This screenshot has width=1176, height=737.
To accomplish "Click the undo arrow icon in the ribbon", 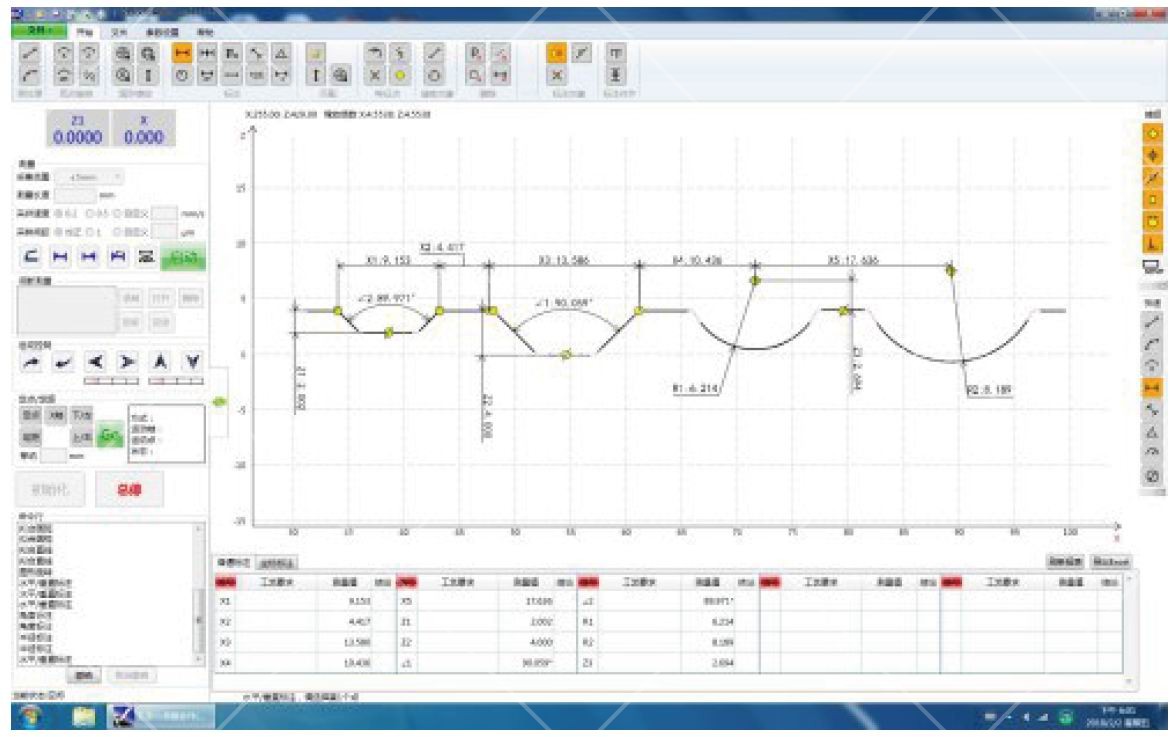I will (x=374, y=52).
